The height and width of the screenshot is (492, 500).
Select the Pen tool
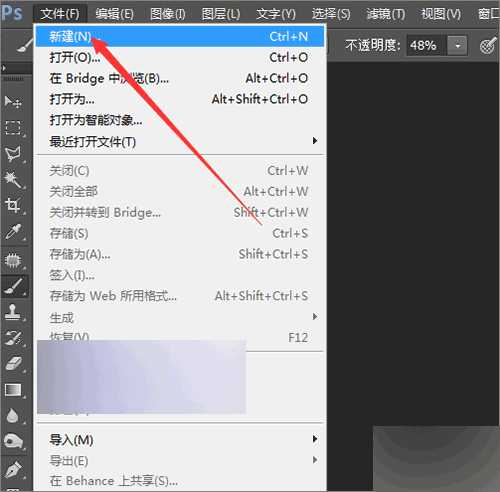(13, 469)
